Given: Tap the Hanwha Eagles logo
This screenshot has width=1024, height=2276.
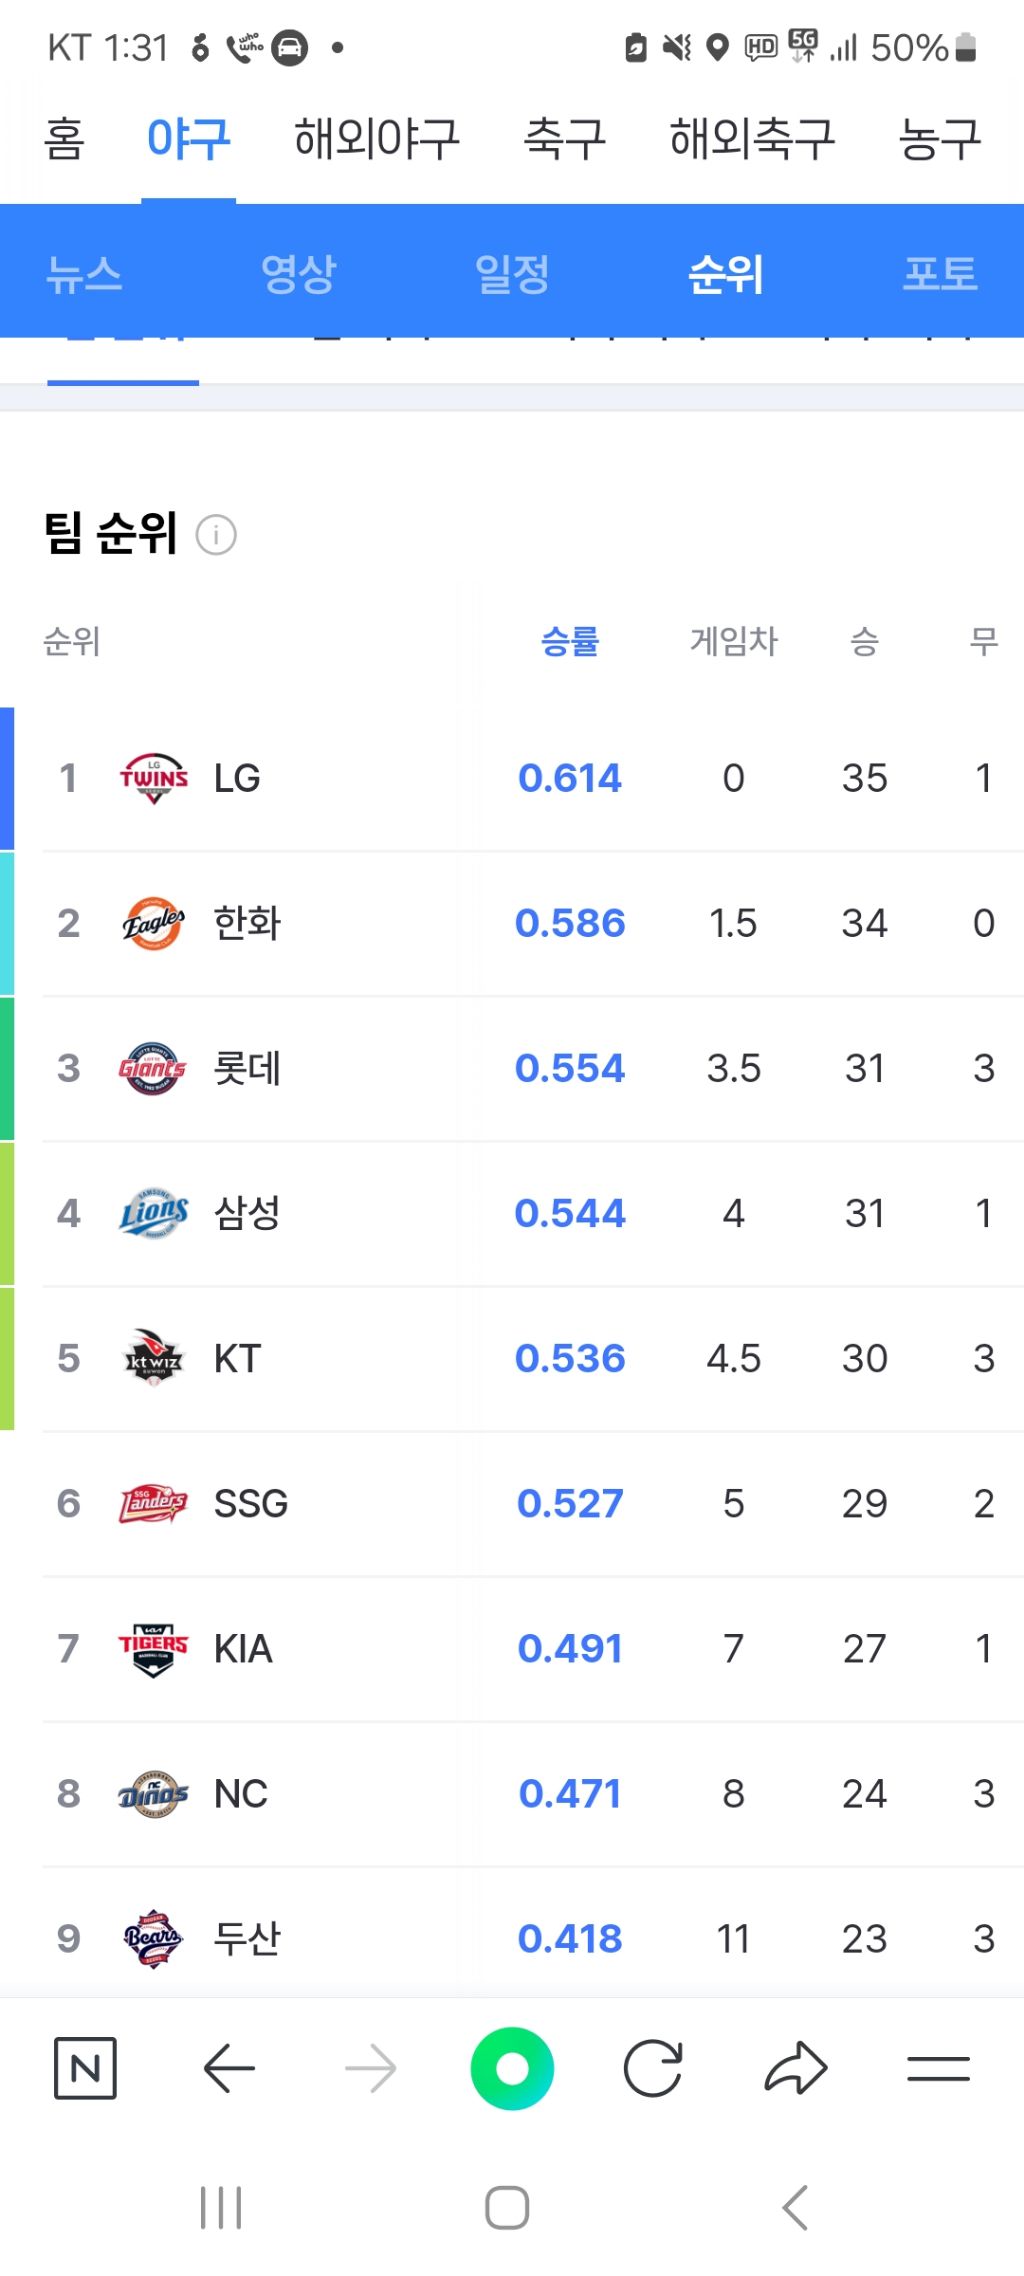Looking at the screenshot, I should [154, 923].
